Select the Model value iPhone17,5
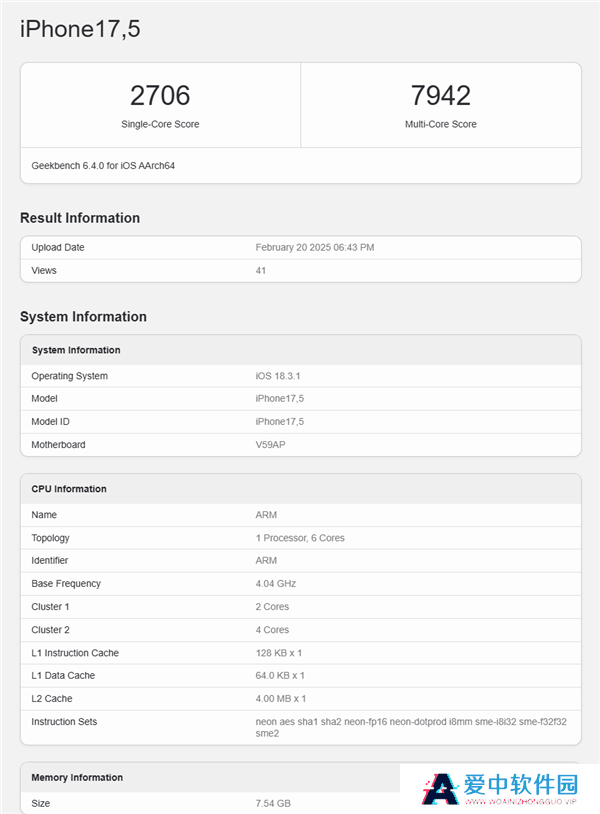 click(x=280, y=399)
